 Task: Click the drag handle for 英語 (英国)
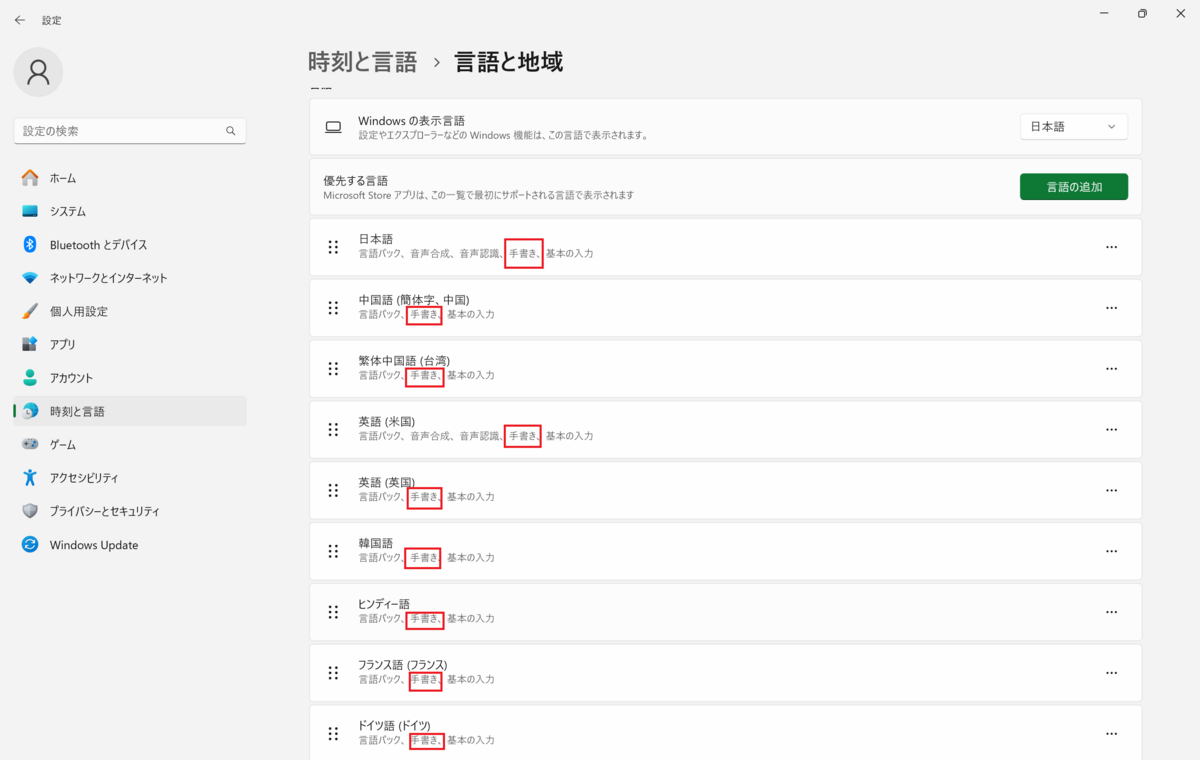(x=333, y=490)
